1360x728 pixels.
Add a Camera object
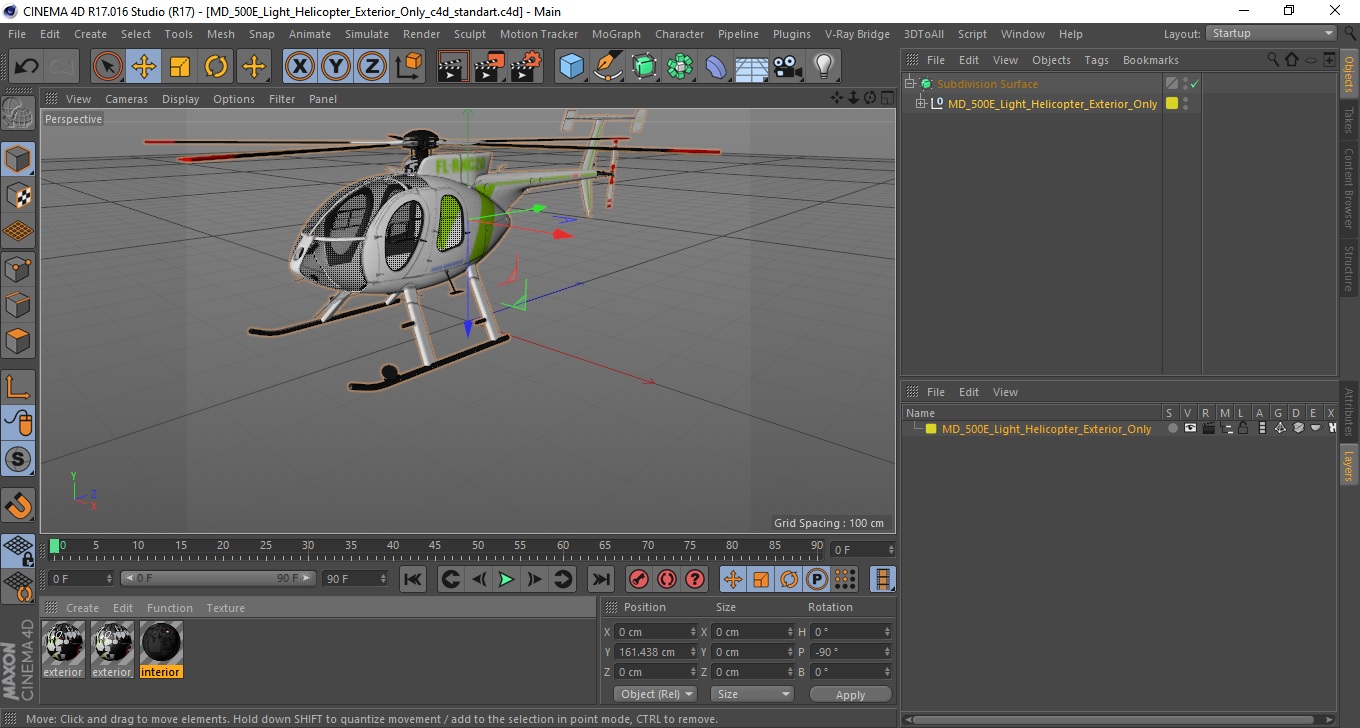787,67
